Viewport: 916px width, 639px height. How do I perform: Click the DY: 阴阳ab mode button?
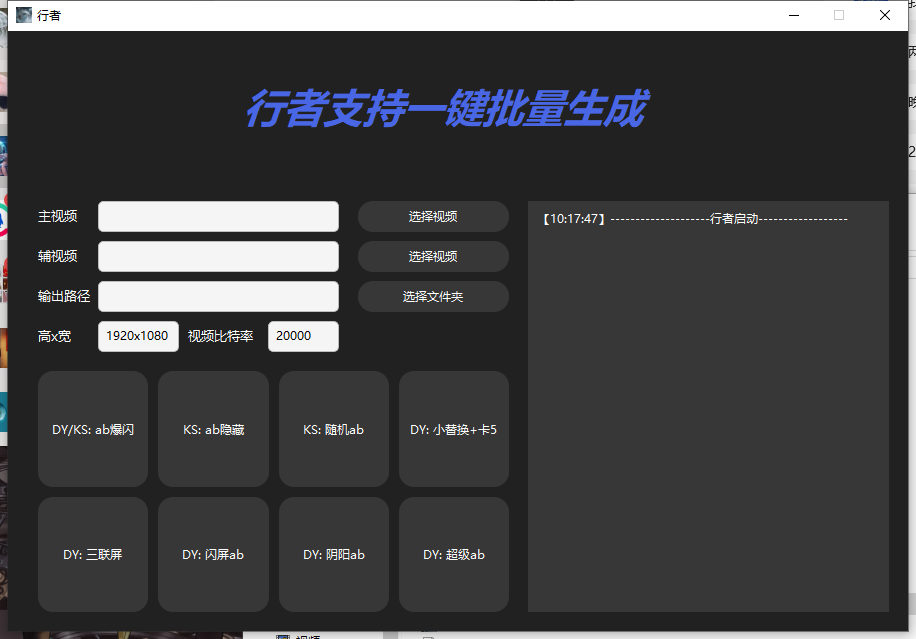coord(333,554)
